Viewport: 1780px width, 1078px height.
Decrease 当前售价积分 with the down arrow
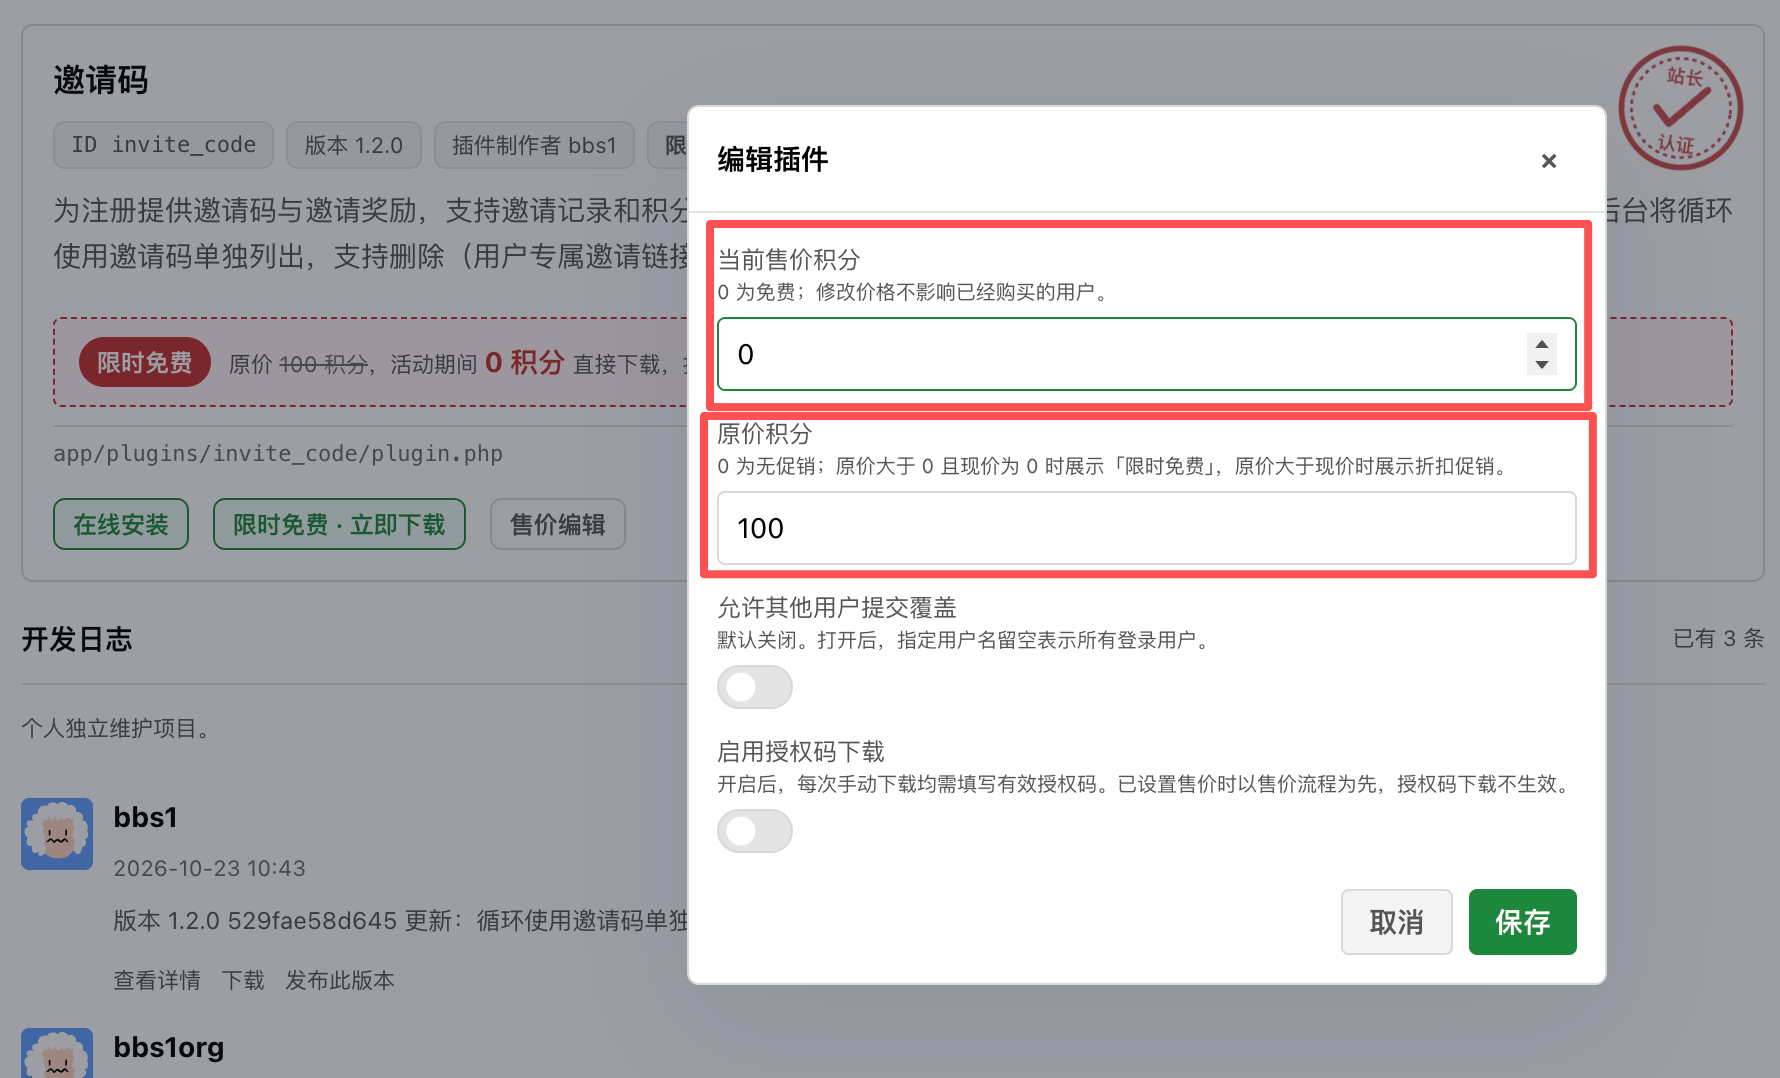[x=1542, y=365]
